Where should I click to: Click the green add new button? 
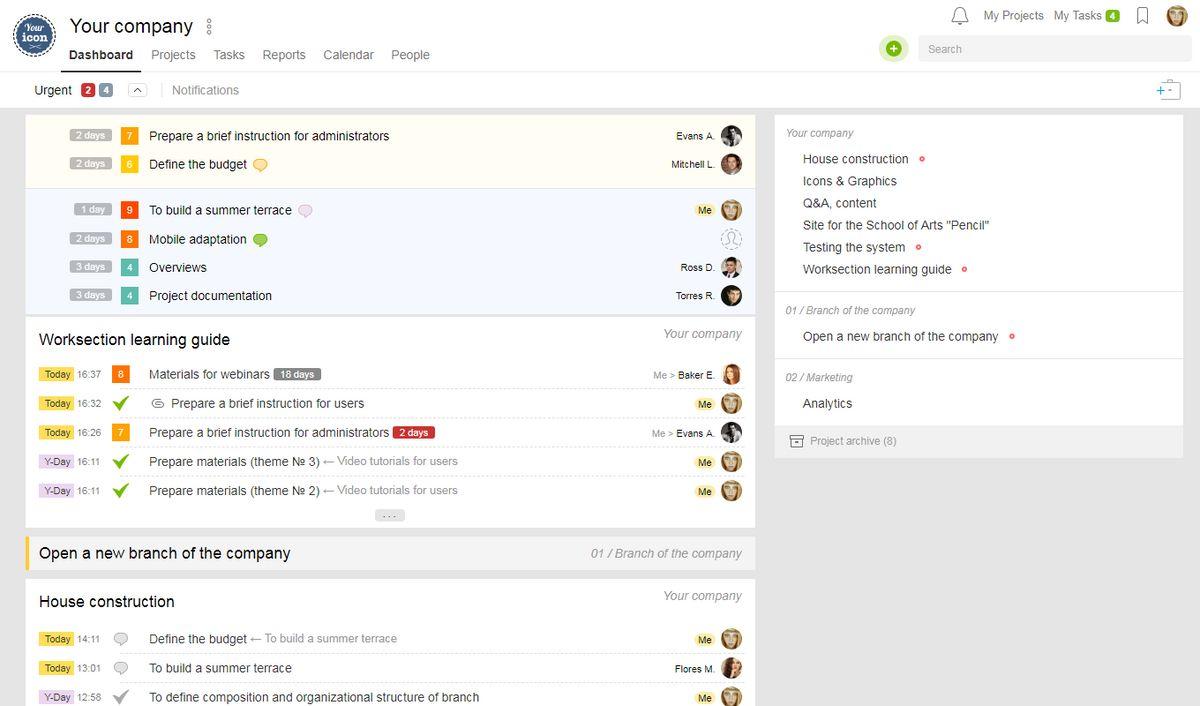point(894,48)
